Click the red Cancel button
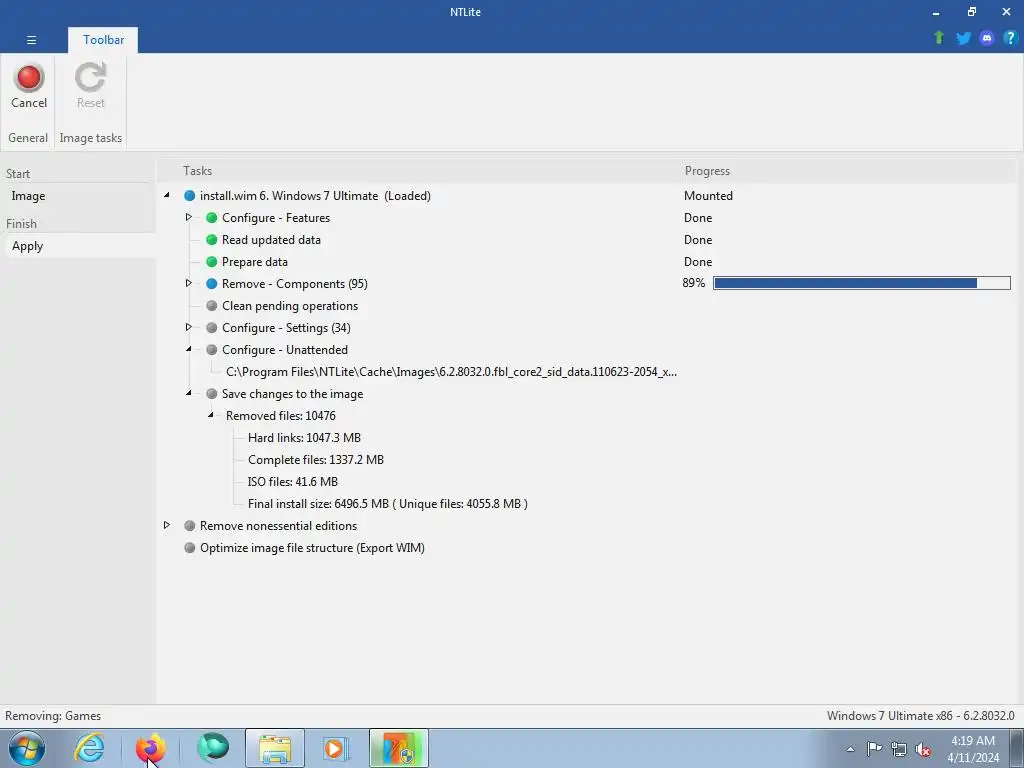The image size is (1024, 768). [29, 86]
